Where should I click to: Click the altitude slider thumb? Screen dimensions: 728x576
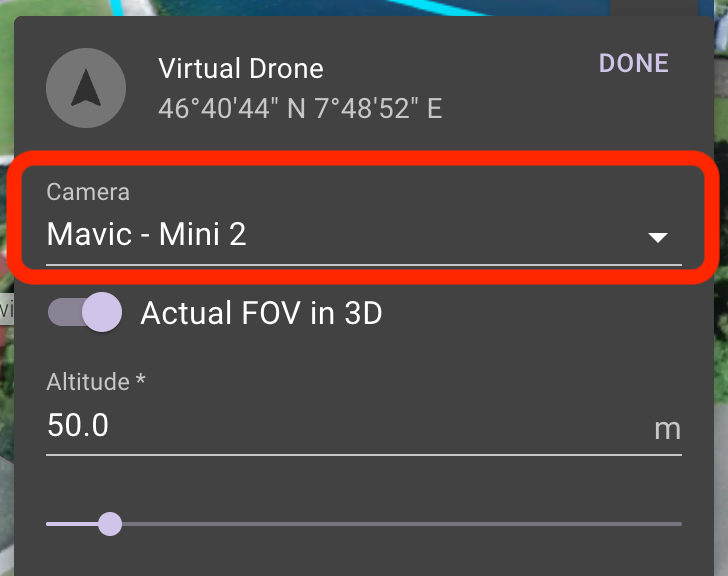pyautogui.click(x=110, y=524)
